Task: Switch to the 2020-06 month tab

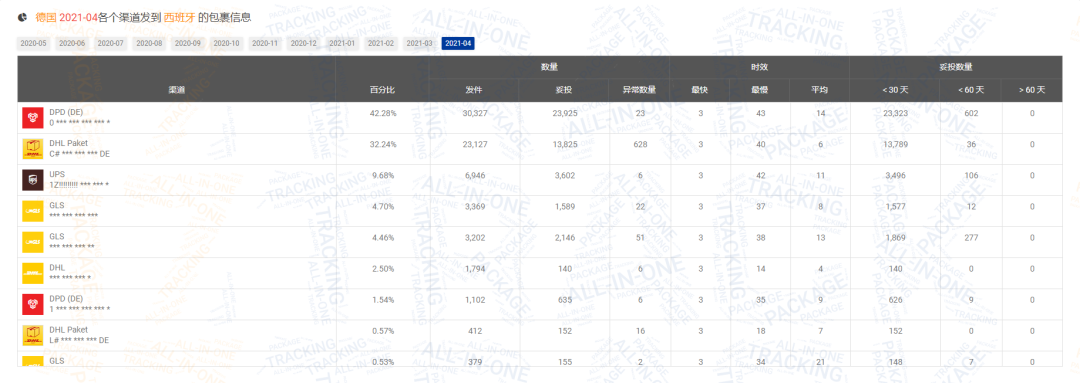Action: pyautogui.click(x=72, y=43)
